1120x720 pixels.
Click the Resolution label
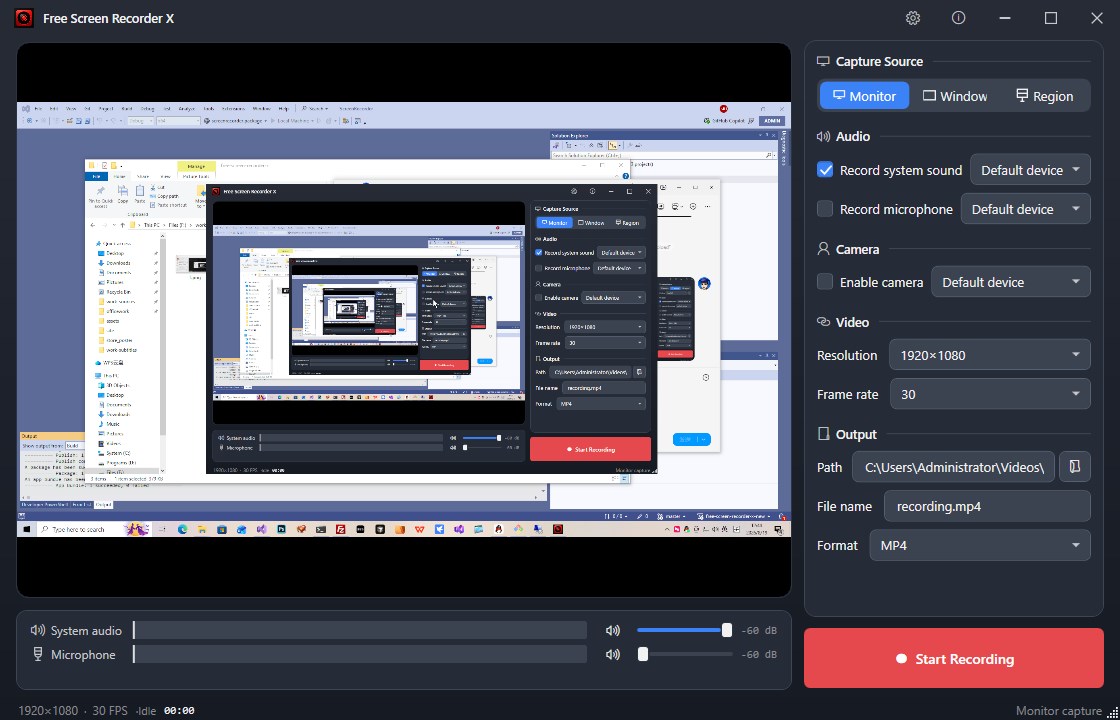846,355
